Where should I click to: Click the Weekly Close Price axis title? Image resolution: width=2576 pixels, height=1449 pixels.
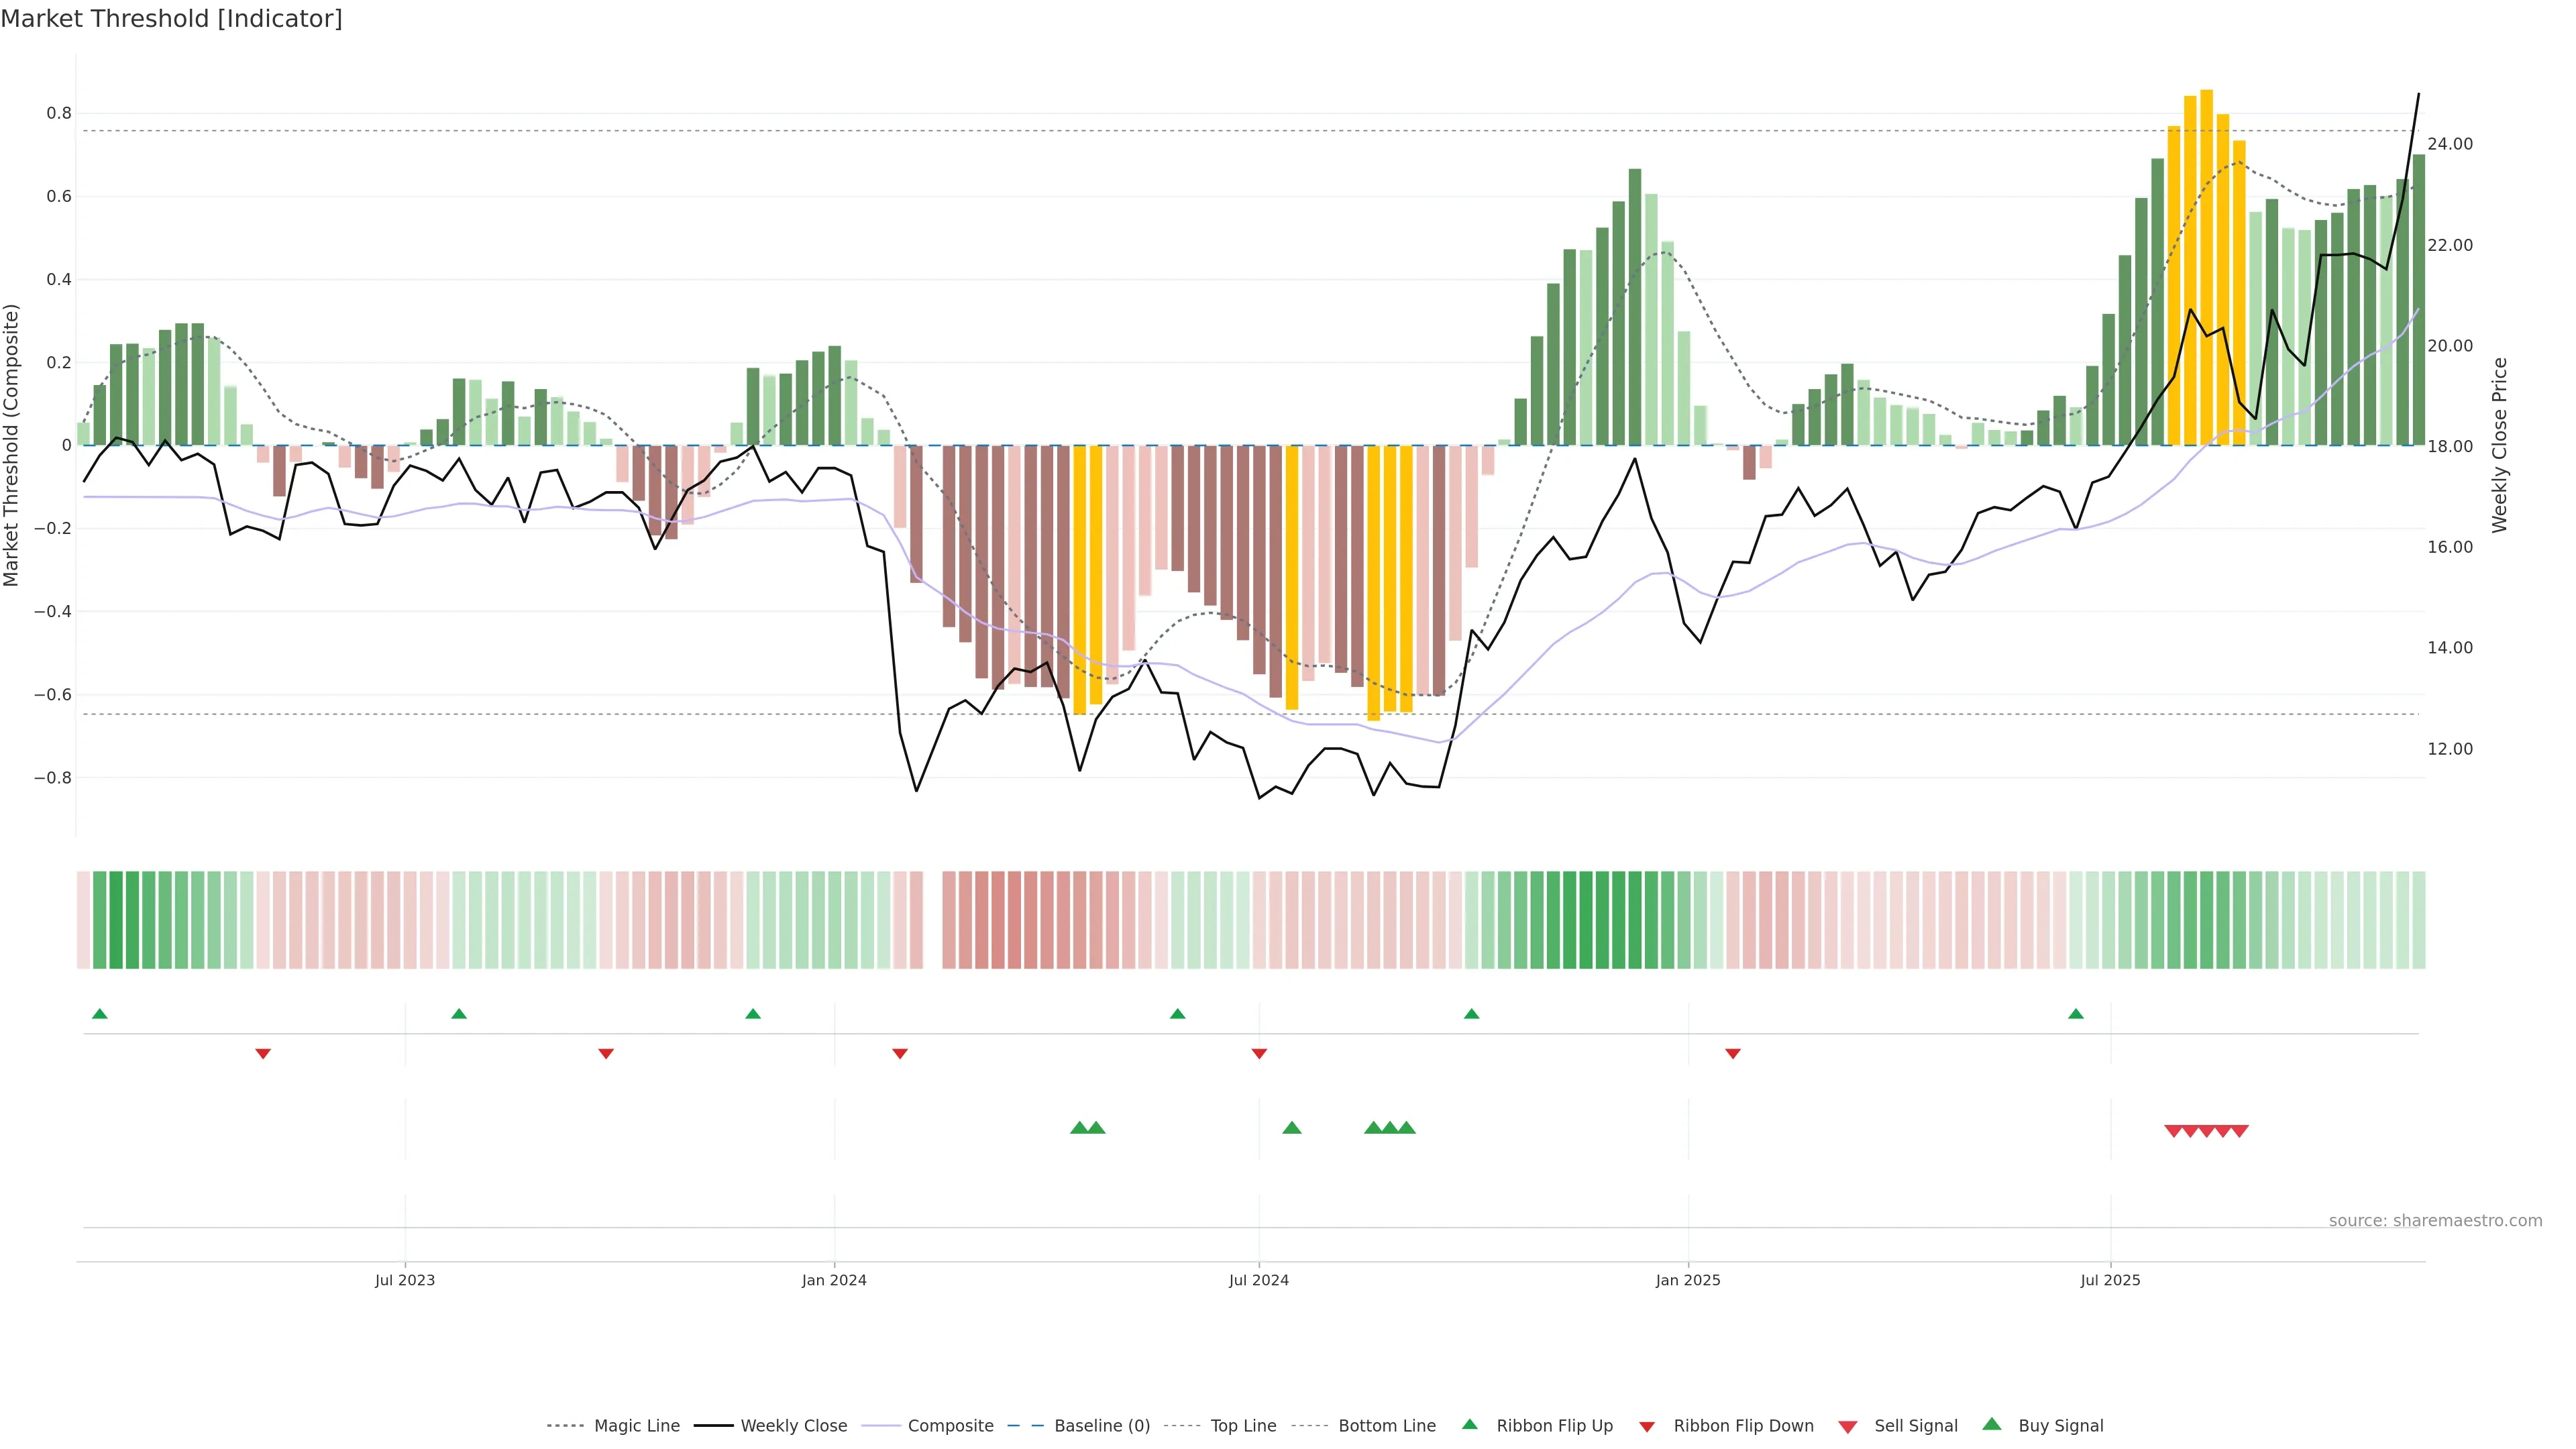(2499, 445)
